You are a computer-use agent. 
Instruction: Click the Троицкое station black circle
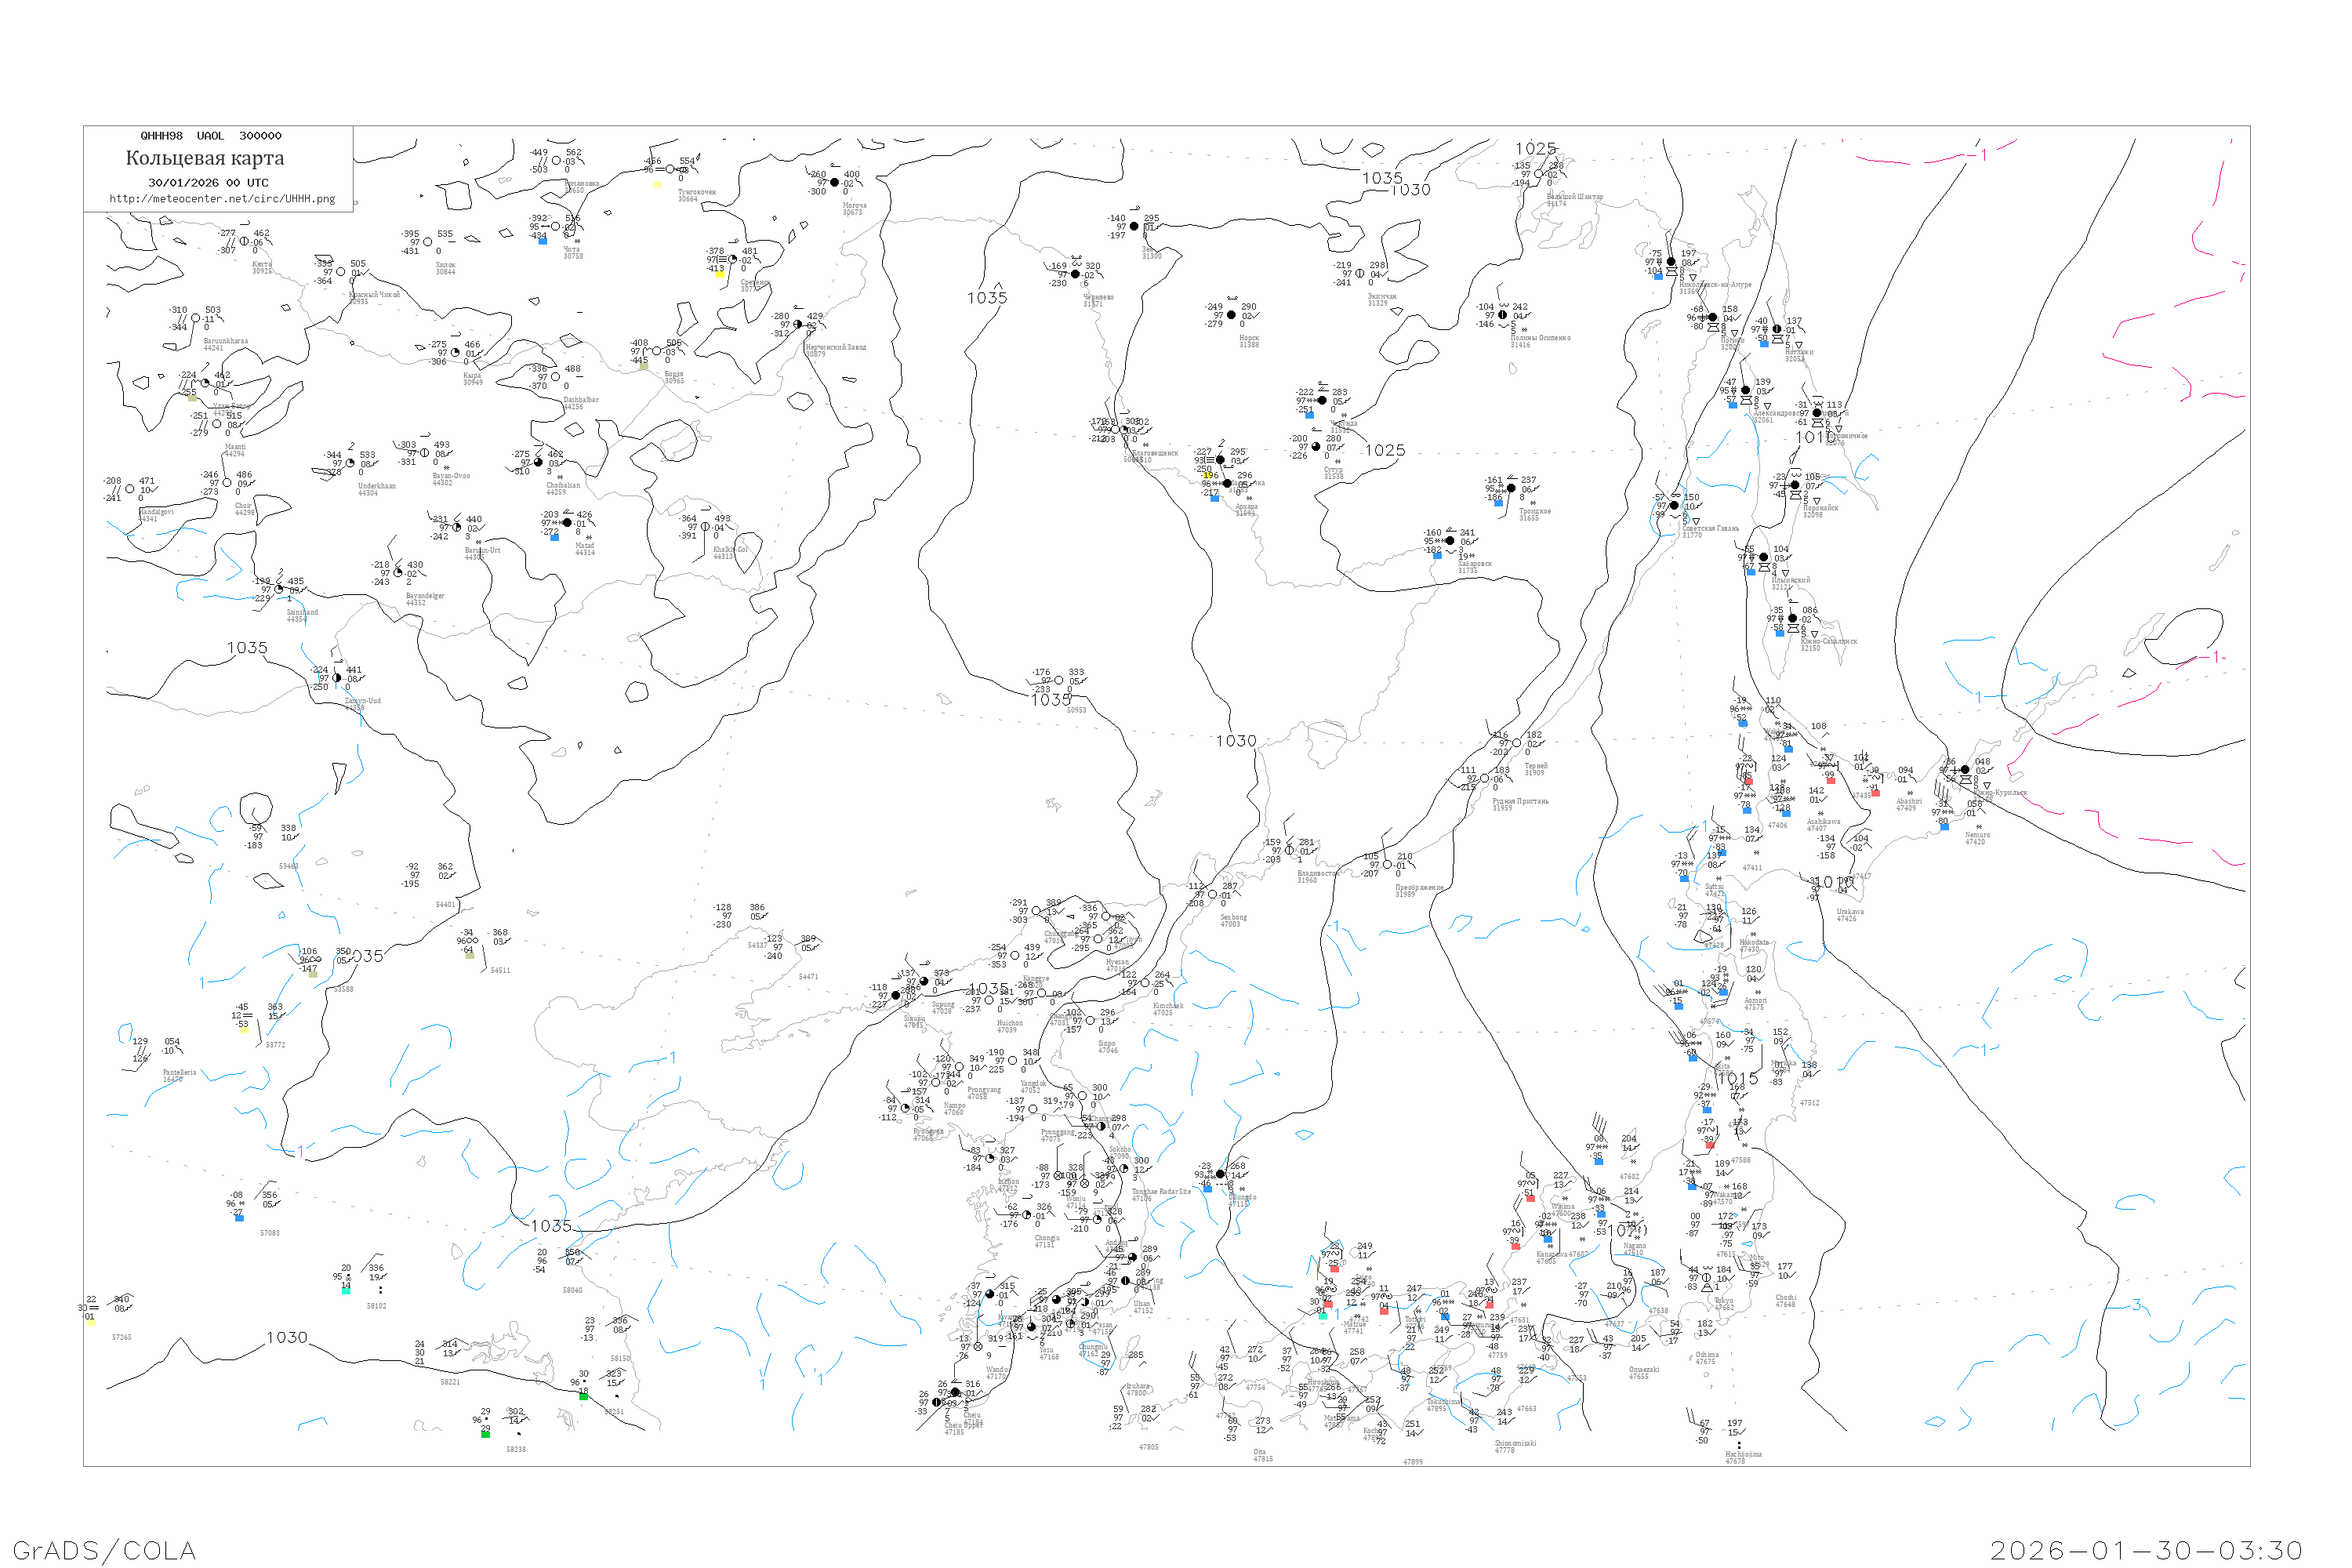point(1511,488)
